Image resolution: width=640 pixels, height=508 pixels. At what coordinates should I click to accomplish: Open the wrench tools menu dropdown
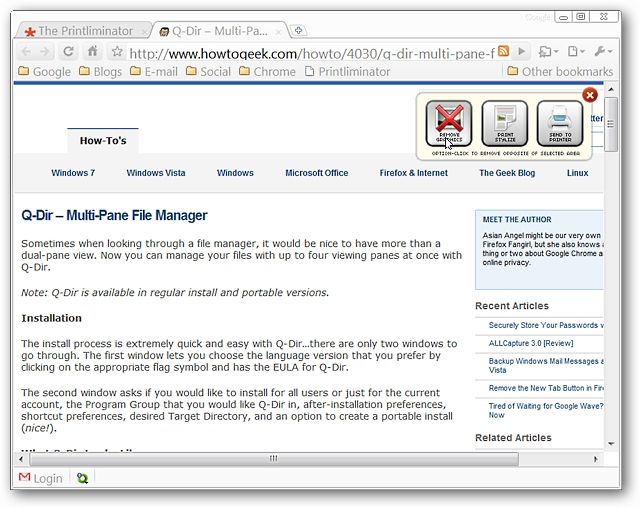[x=603, y=51]
